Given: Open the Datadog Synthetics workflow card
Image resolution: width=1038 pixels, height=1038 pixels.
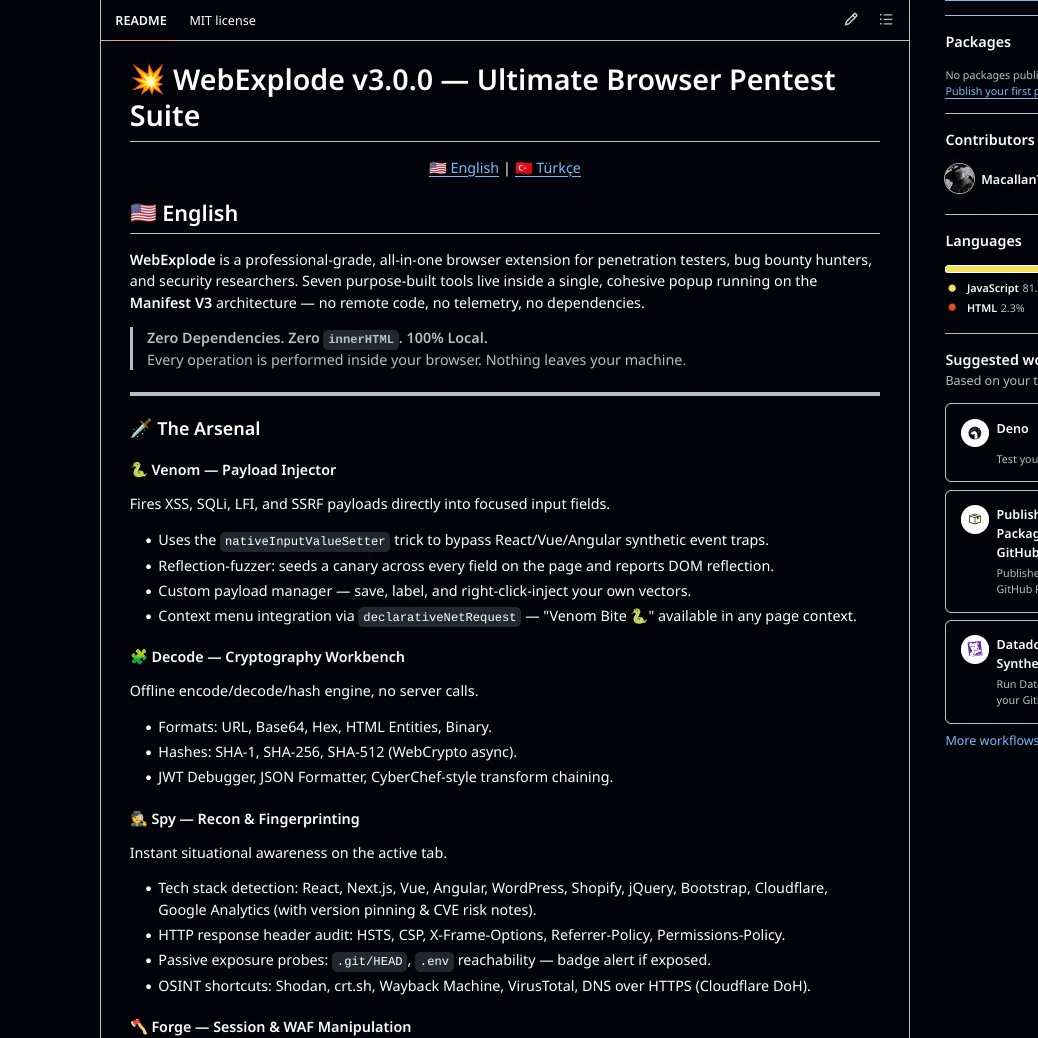Looking at the screenshot, I should 992,671.
